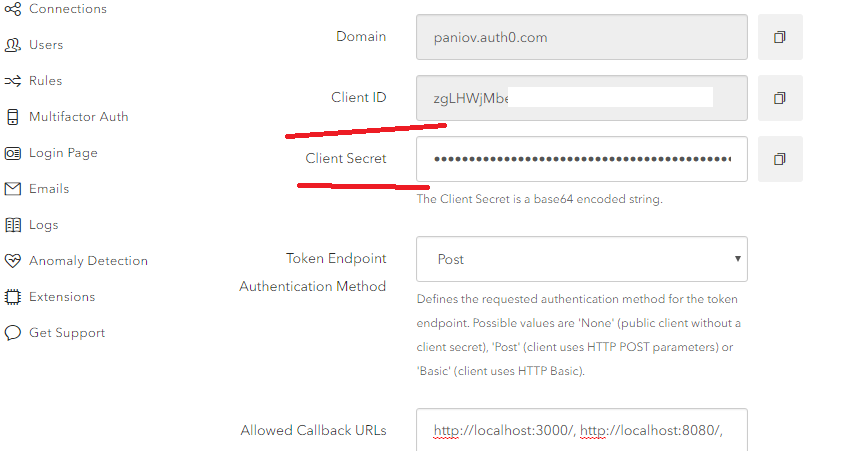Copy the Domain value with the copy icon
Viewport: 859px width, 451px height.
pos(780,37)
